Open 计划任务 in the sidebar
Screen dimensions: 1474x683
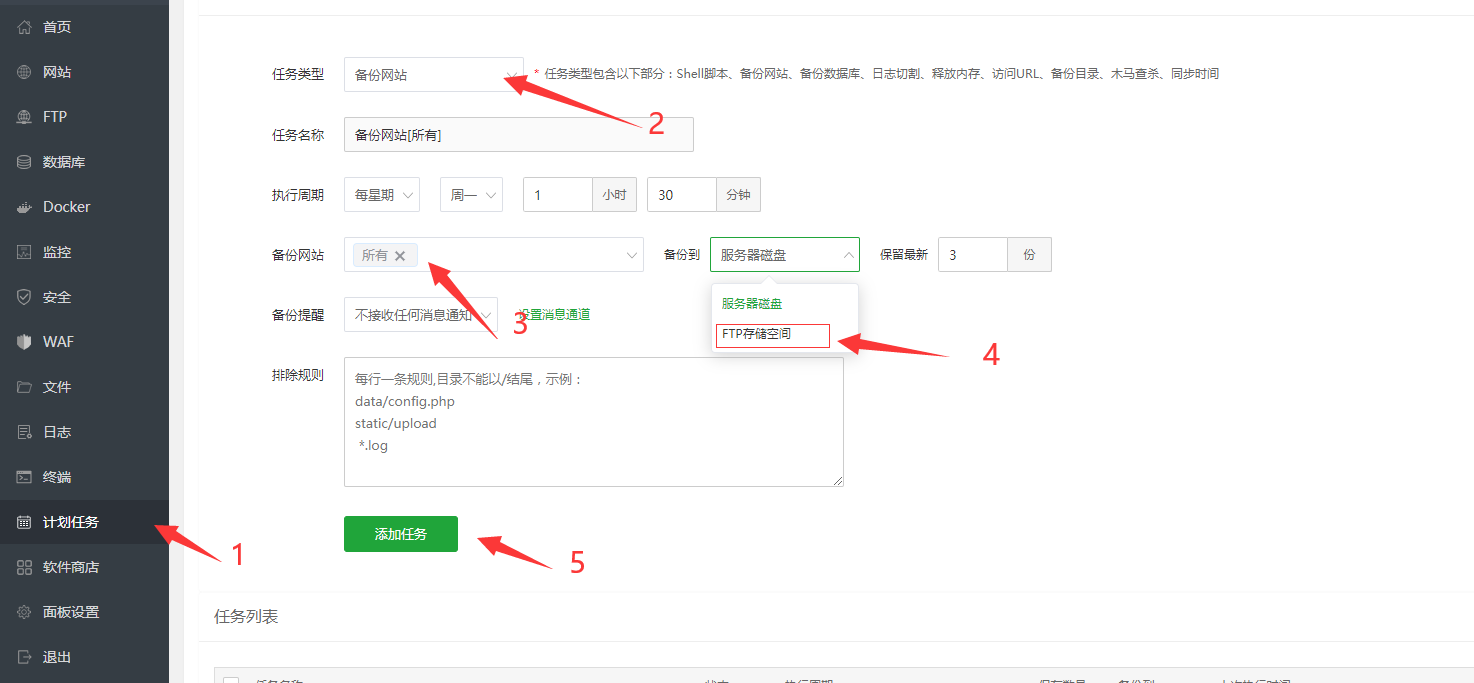pos(71,522)
